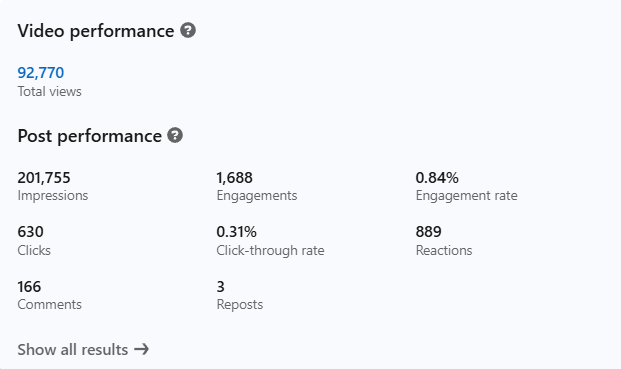Click the Reposts label

pos(240,304)
